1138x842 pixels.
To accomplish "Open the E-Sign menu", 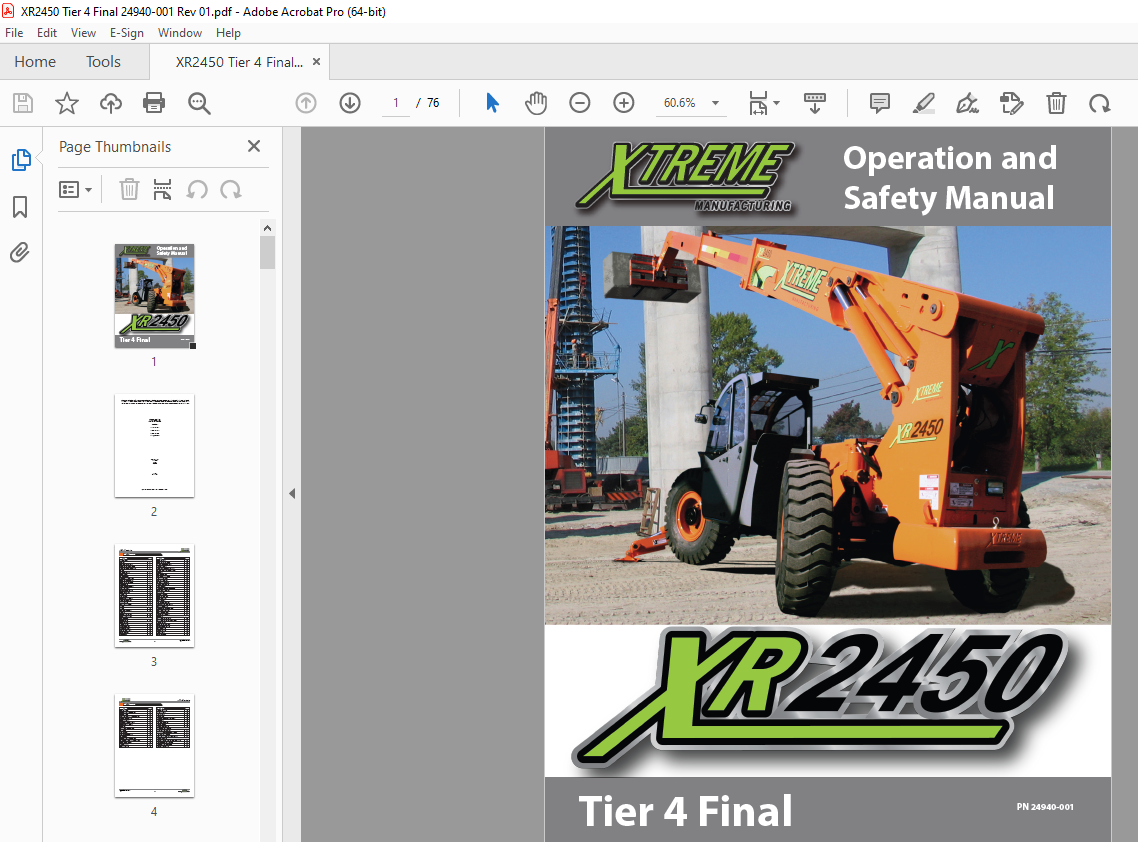I will pyautogui.click(x=126, y=33).
